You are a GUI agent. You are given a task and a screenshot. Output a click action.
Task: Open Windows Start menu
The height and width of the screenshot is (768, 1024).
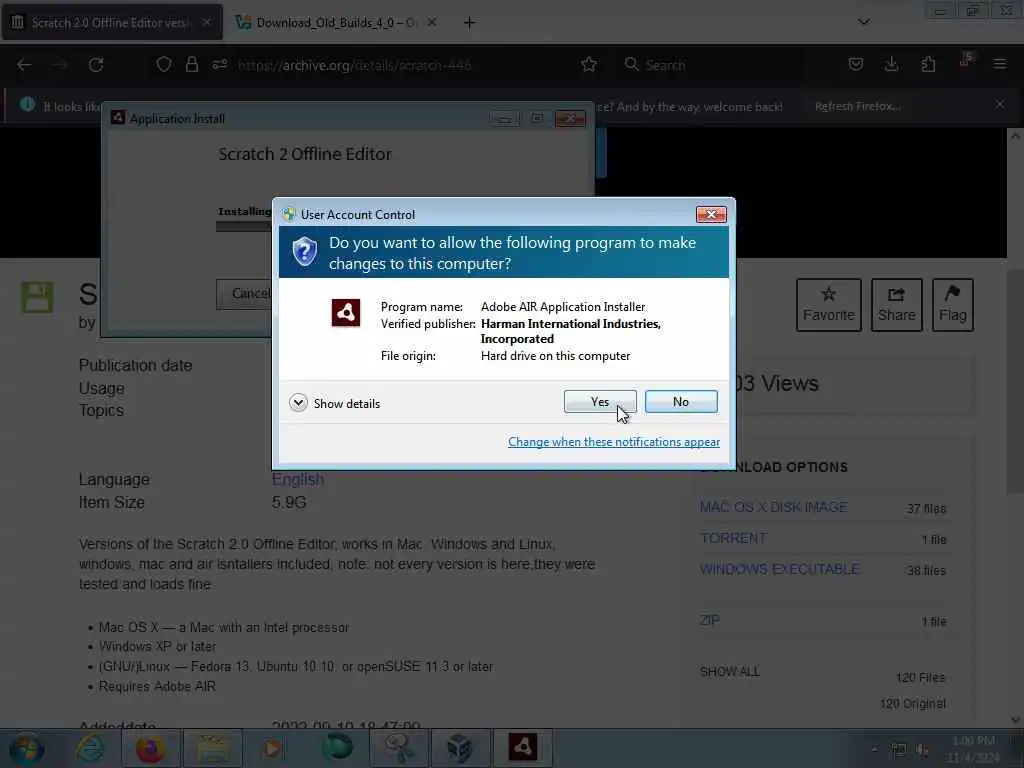[x=27, y=748]
